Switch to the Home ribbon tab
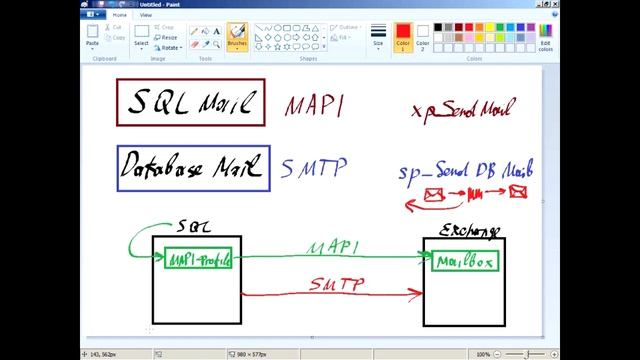This screenshot has height=360, width=640. click(120, 15)
